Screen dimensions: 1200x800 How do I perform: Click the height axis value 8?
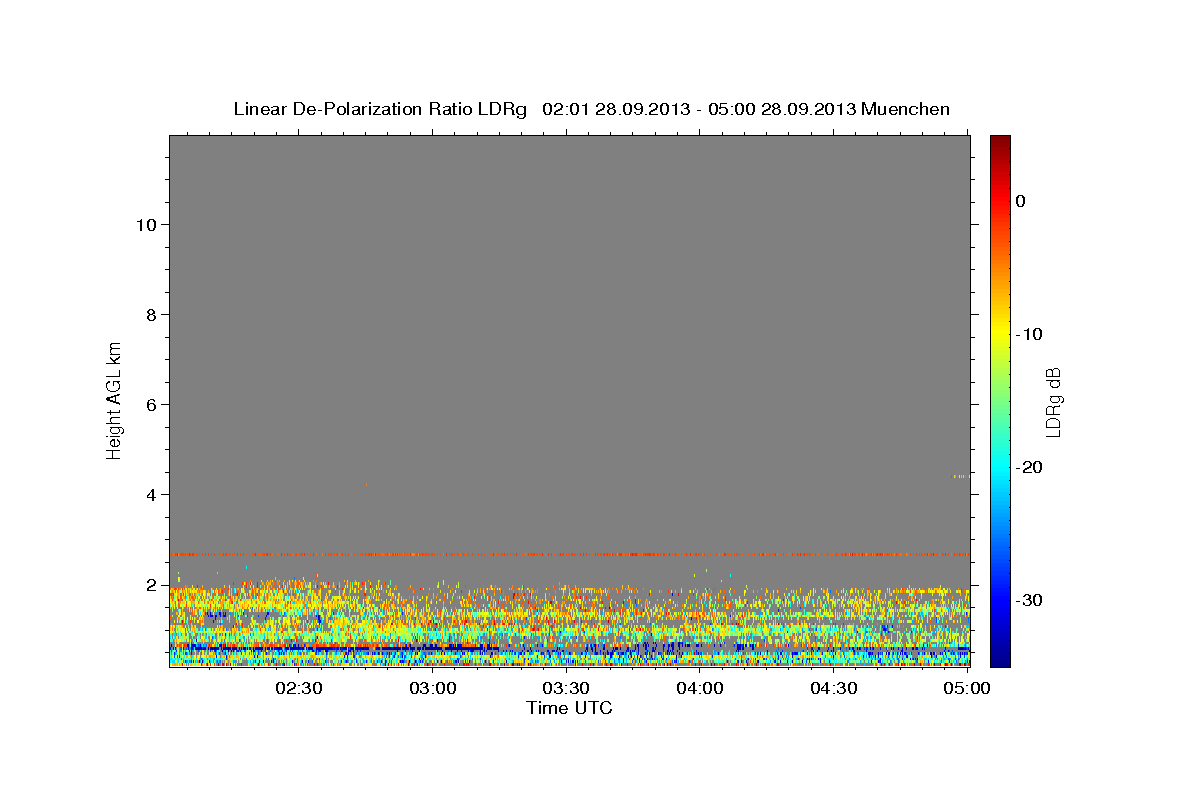(152, 314)
